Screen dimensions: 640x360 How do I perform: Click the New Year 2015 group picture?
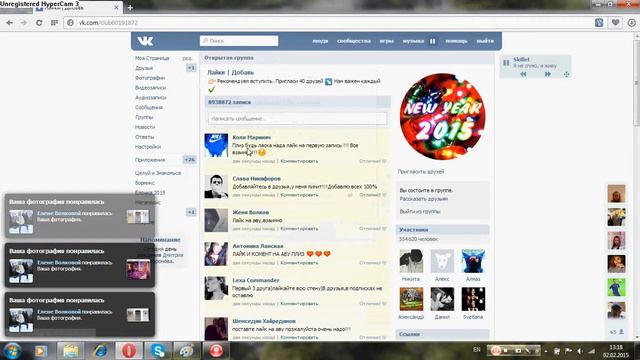click(x=443, y=117)
